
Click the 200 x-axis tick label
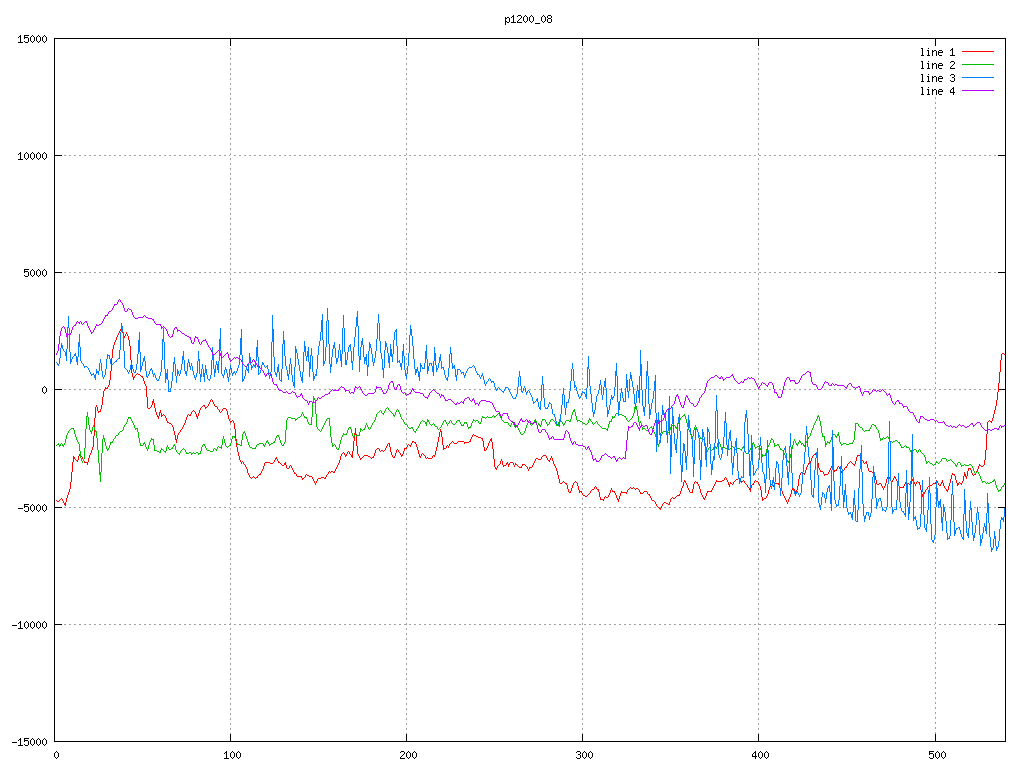click(407, 756)
